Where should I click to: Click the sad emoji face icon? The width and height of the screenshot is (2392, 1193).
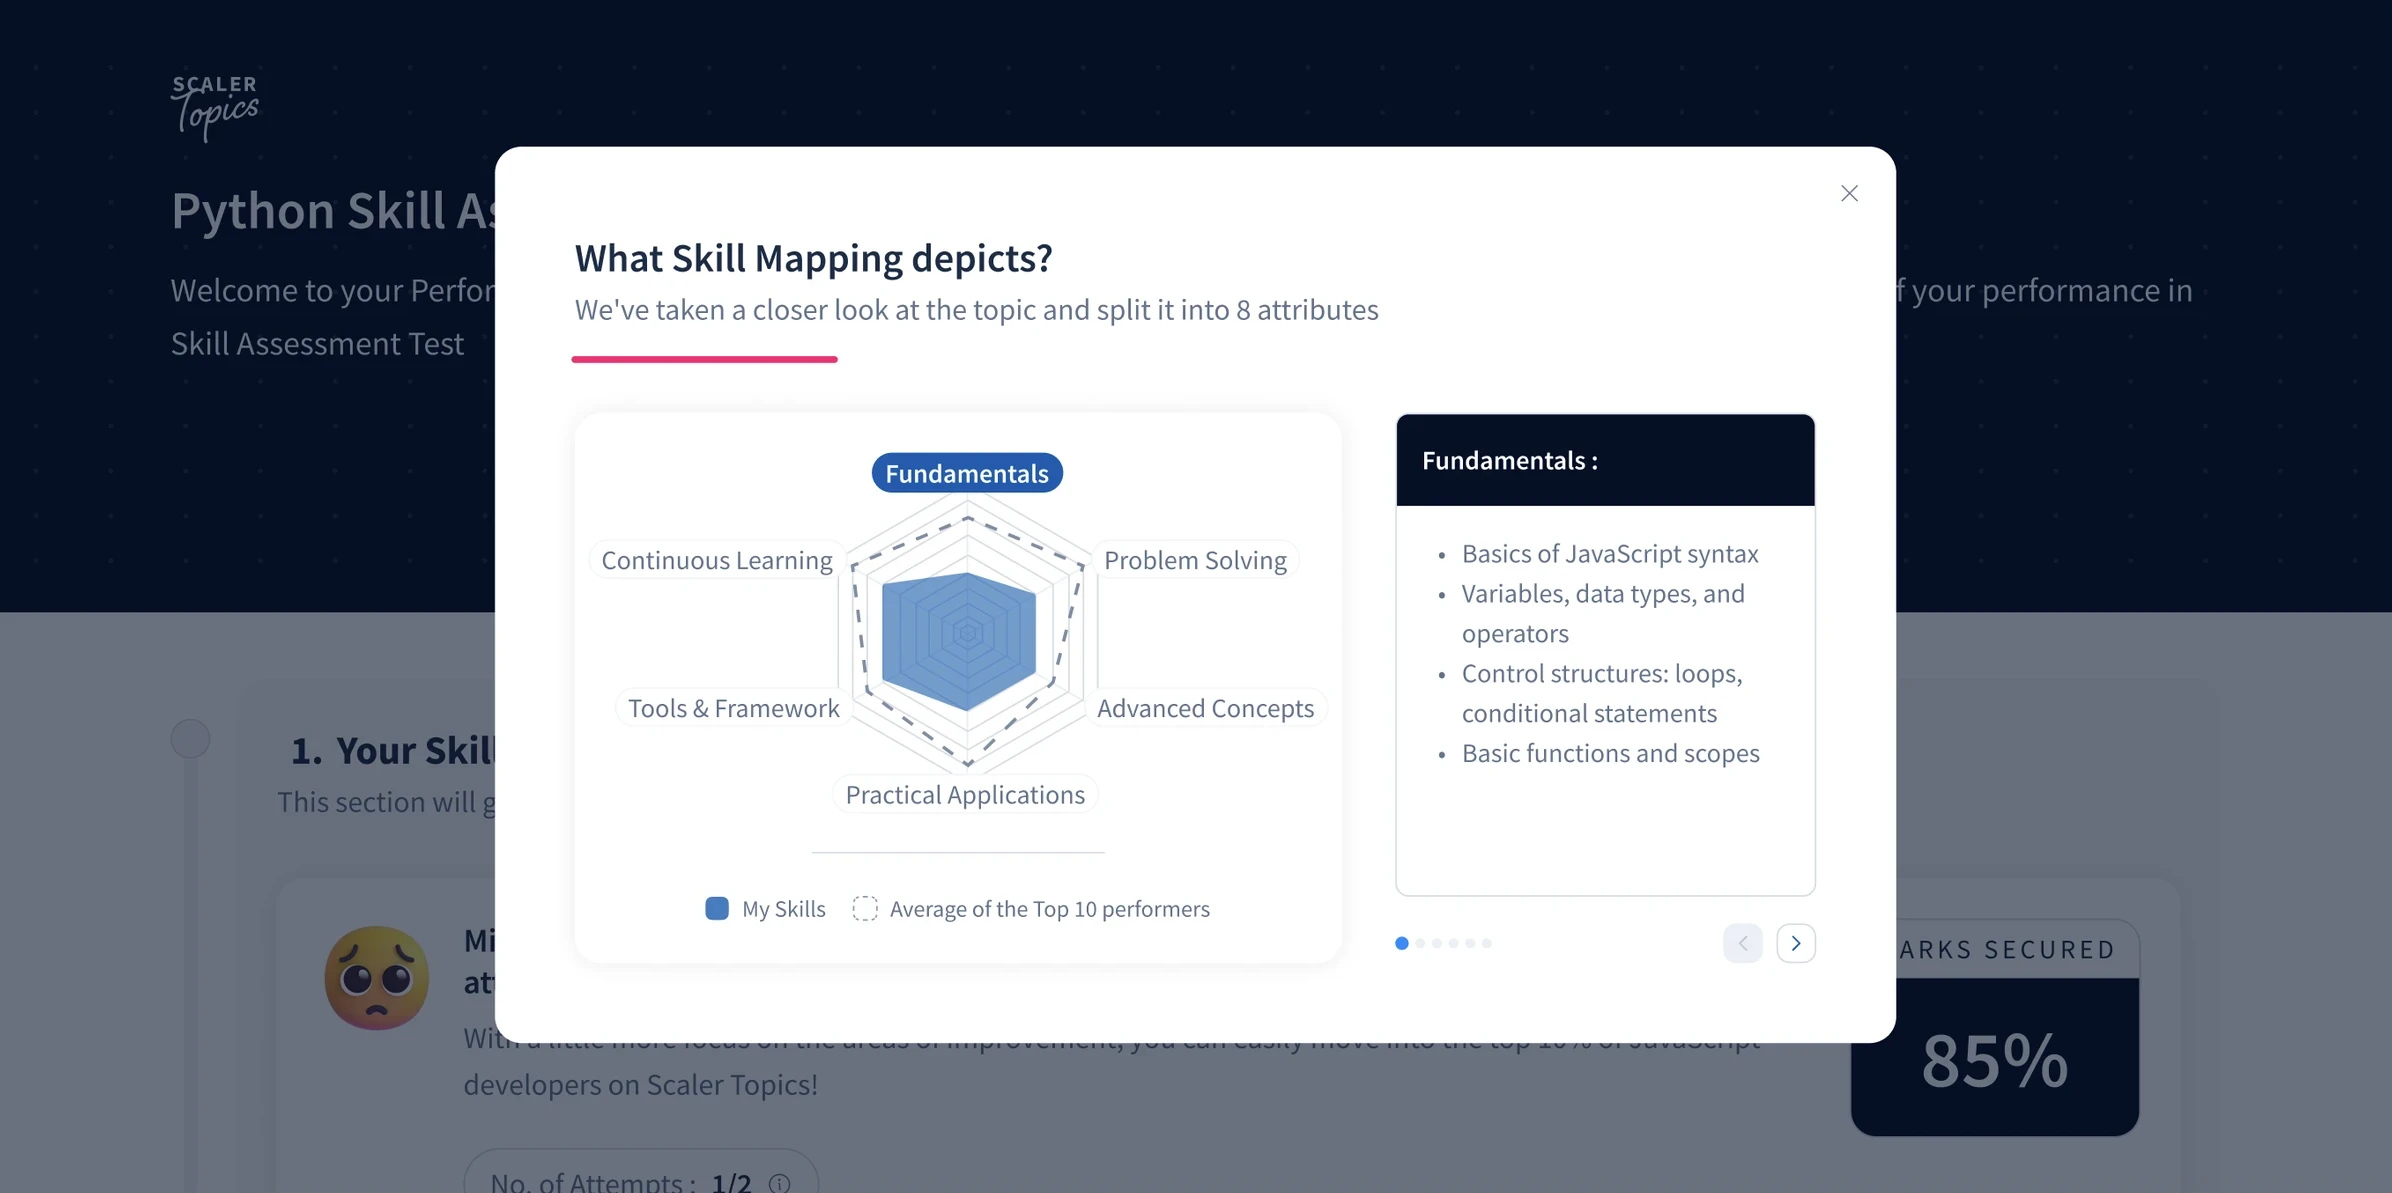tap(376, 977)
